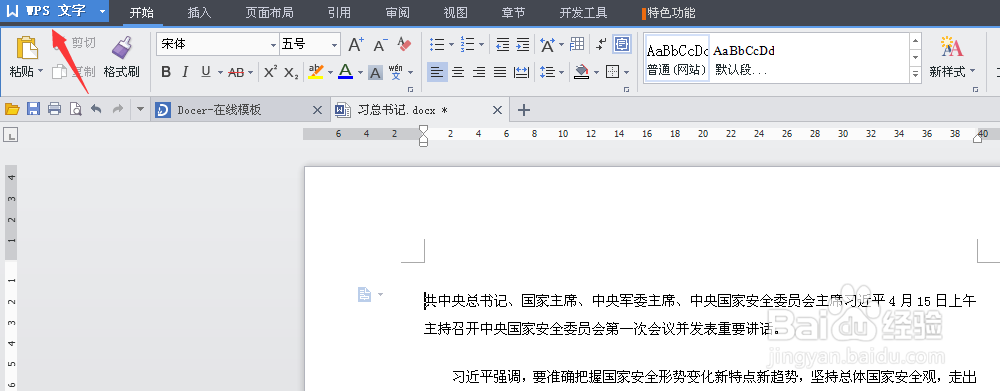Image resolution: width=1000 pixels, height=391 pixels.
Task: Apply character shading (gray A icon)
Action: (x=376, y=73)
